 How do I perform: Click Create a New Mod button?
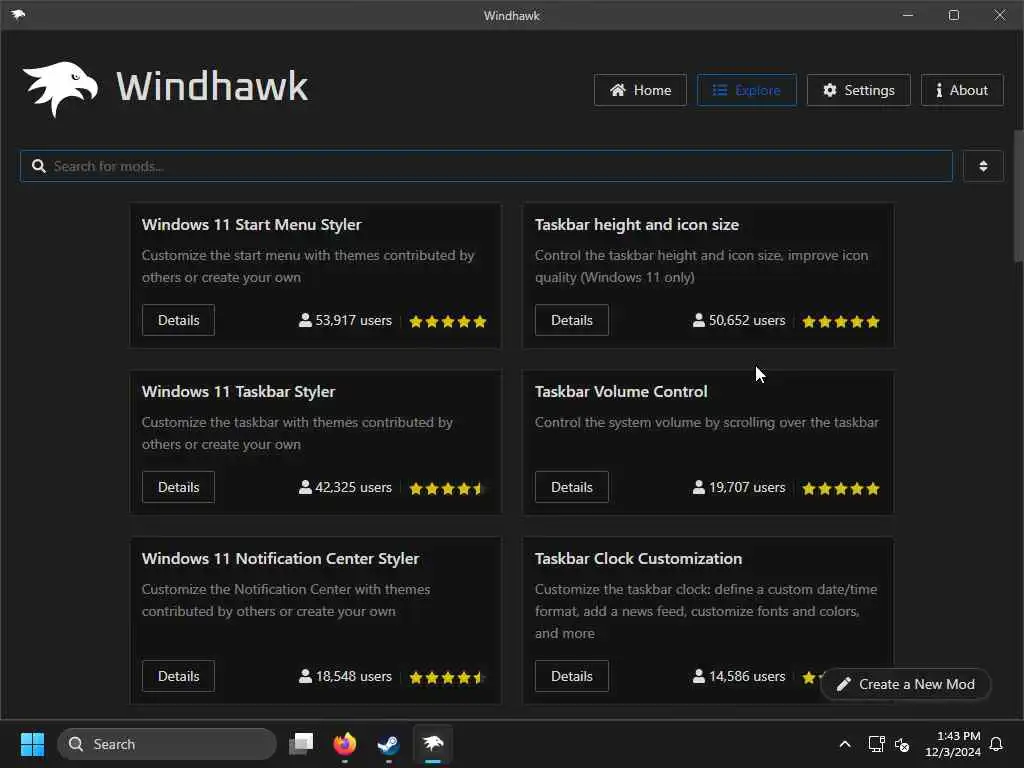(906, 684)
